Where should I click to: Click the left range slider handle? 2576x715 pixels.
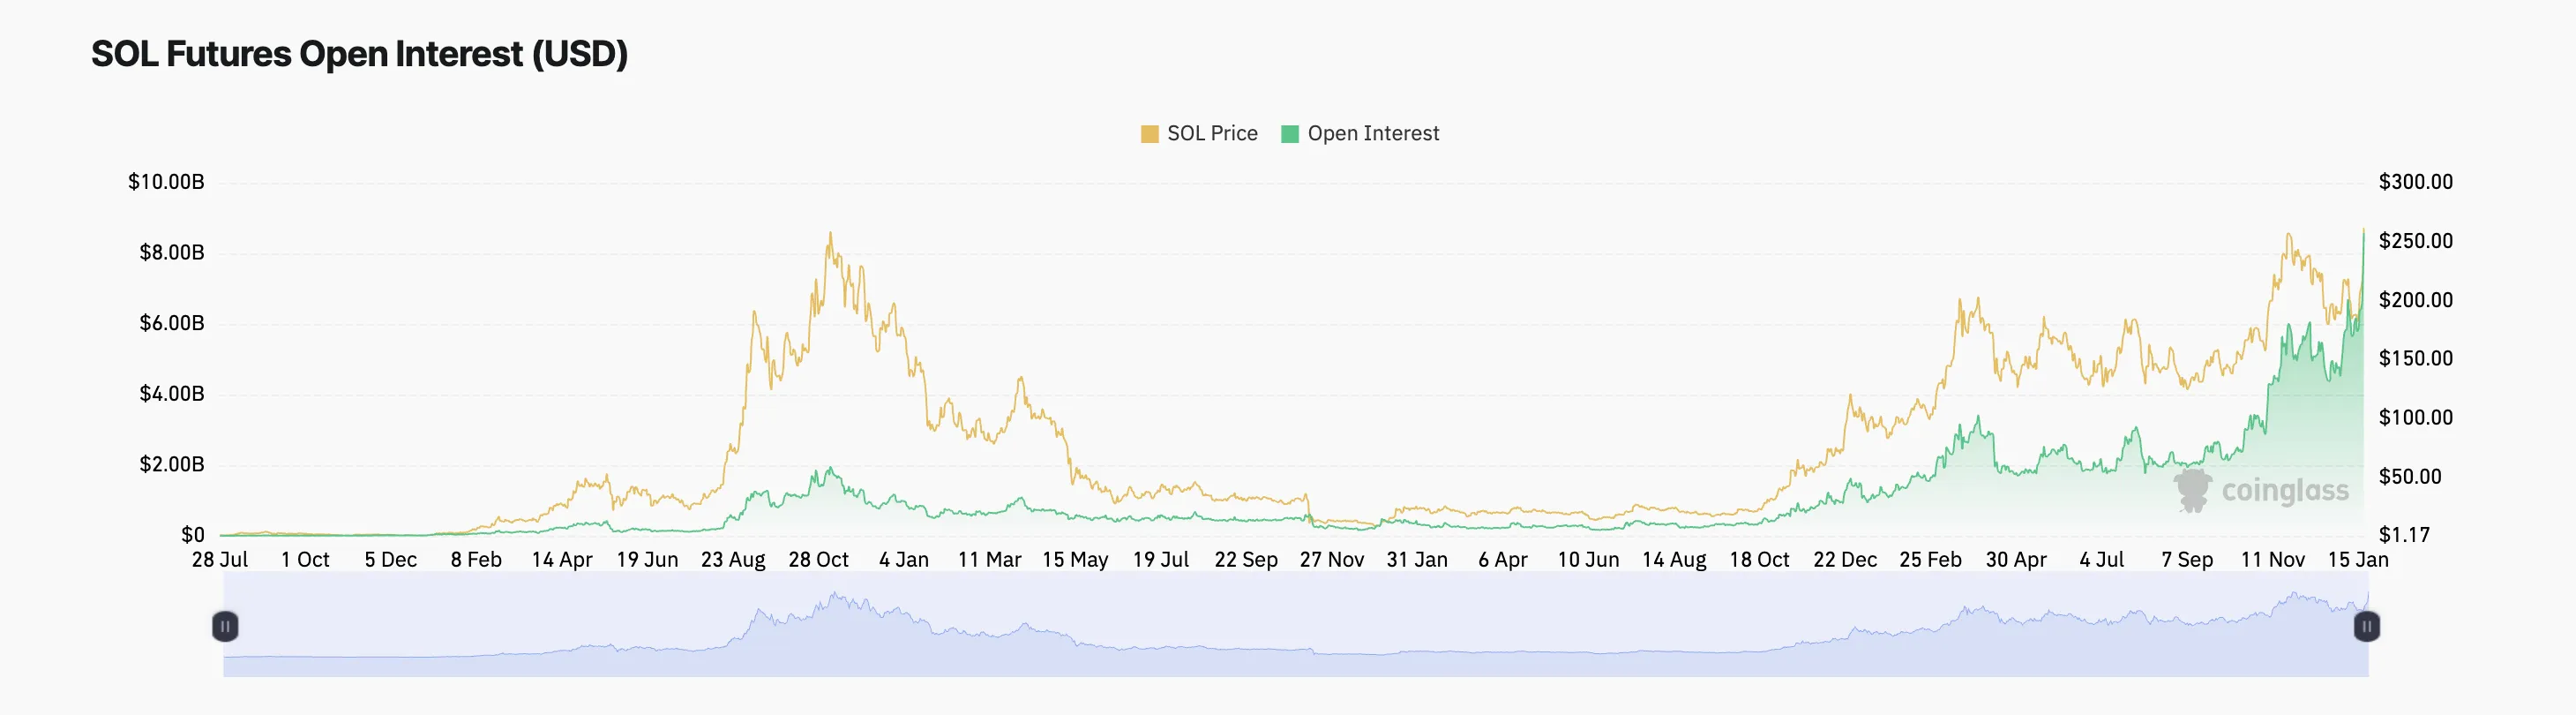click(225, 627)
